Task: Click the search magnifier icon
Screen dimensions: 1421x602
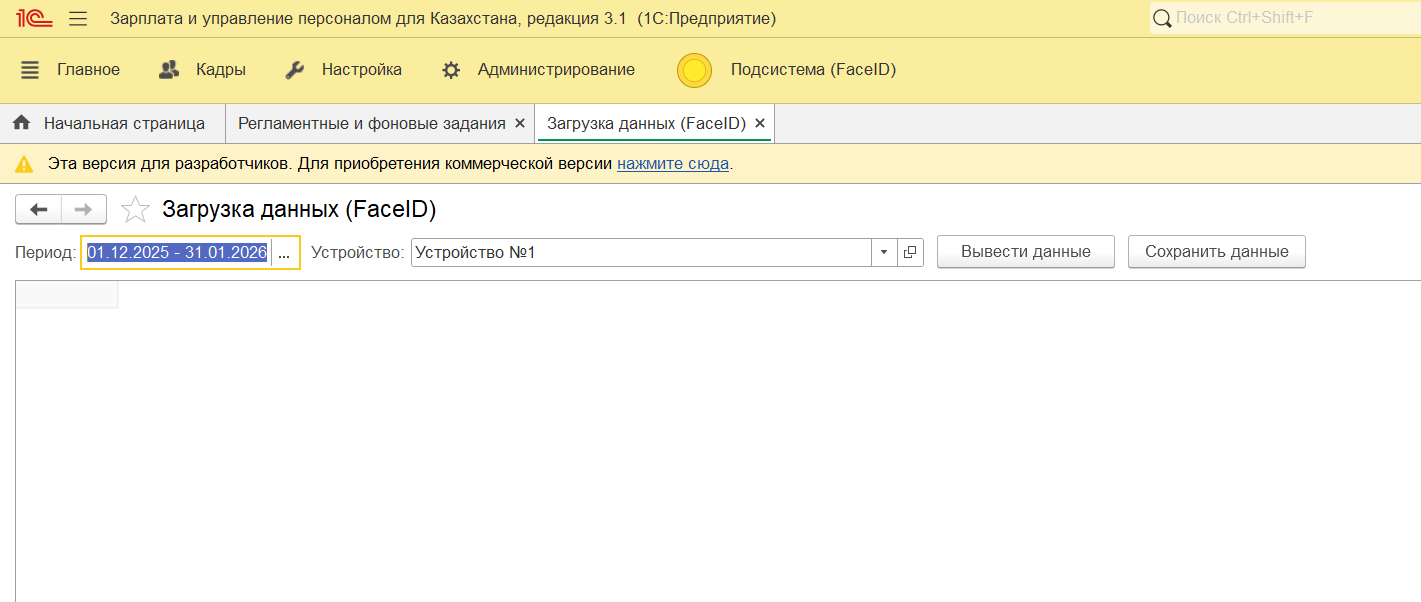Action: tap(1162, 18)
